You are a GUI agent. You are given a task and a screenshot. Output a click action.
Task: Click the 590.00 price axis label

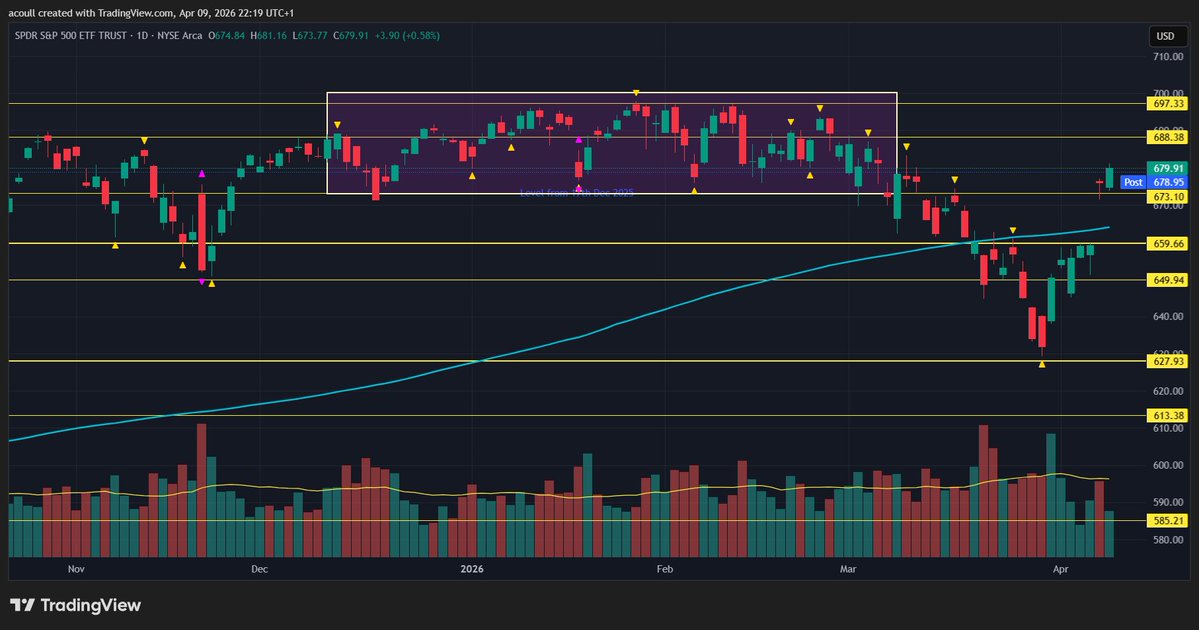tap(1168, 502)
